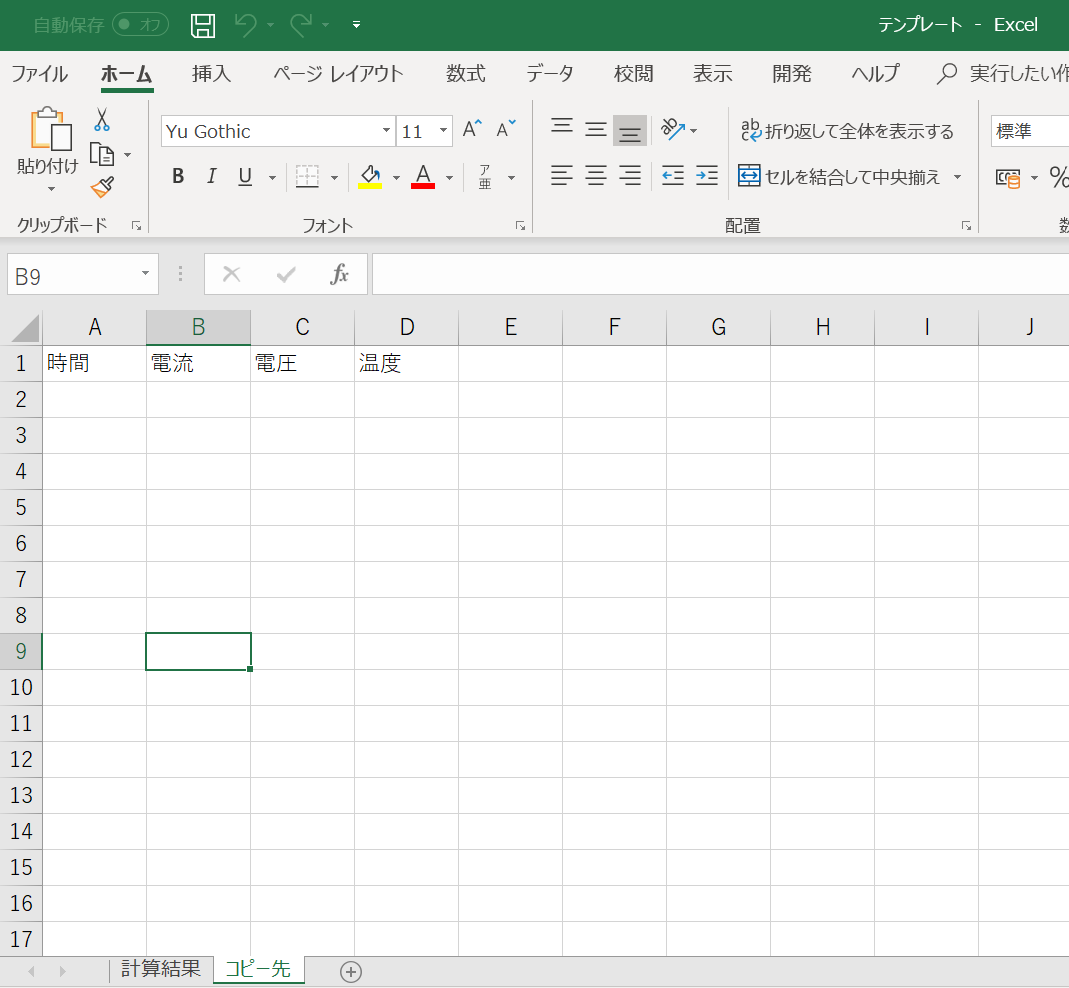Toggle bottom align for cell text

(630, 130)
